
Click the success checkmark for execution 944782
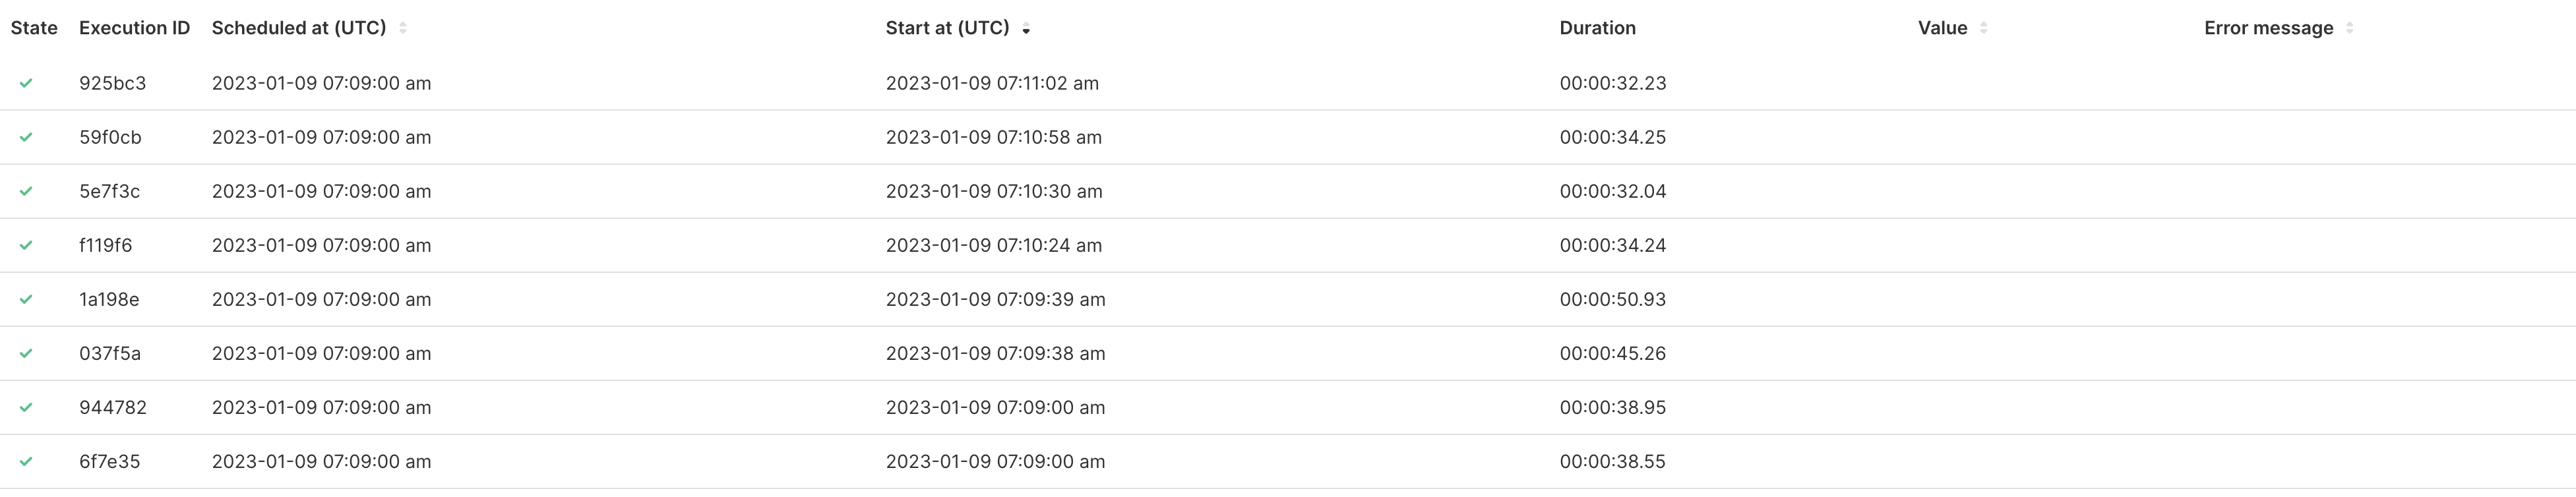[x=26, y=407]
